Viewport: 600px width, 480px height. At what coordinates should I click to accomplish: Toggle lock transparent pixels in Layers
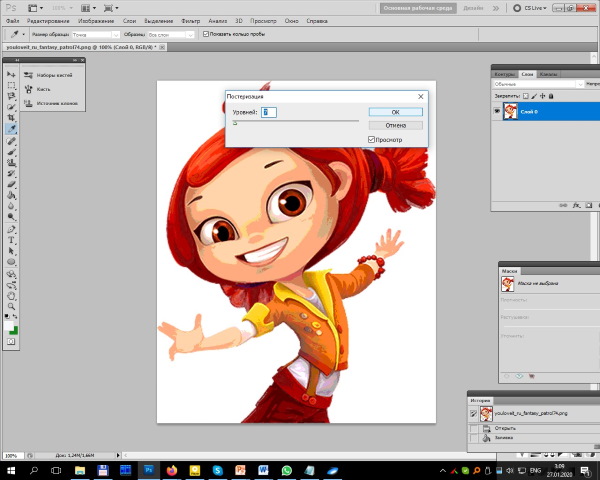[526, 96]
